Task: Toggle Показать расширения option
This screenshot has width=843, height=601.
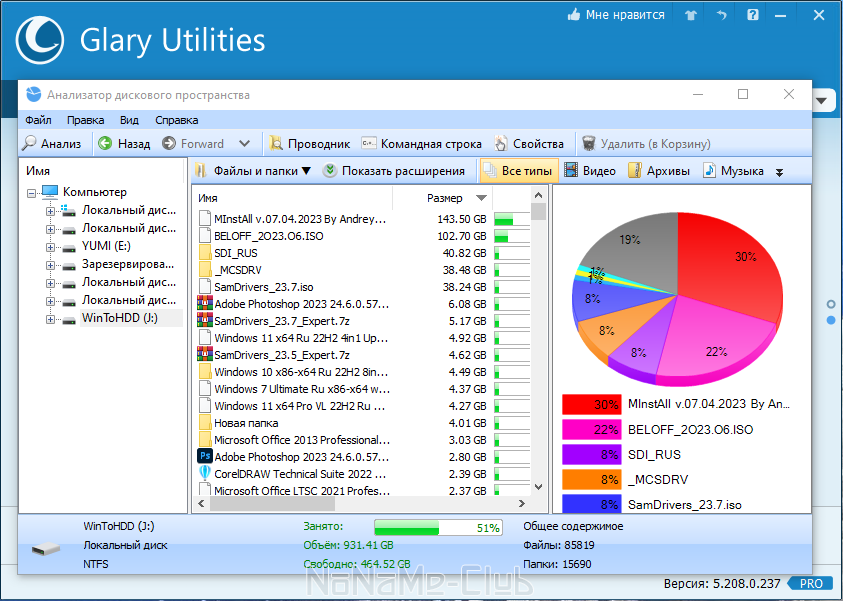Action: (x=394, y=171)
